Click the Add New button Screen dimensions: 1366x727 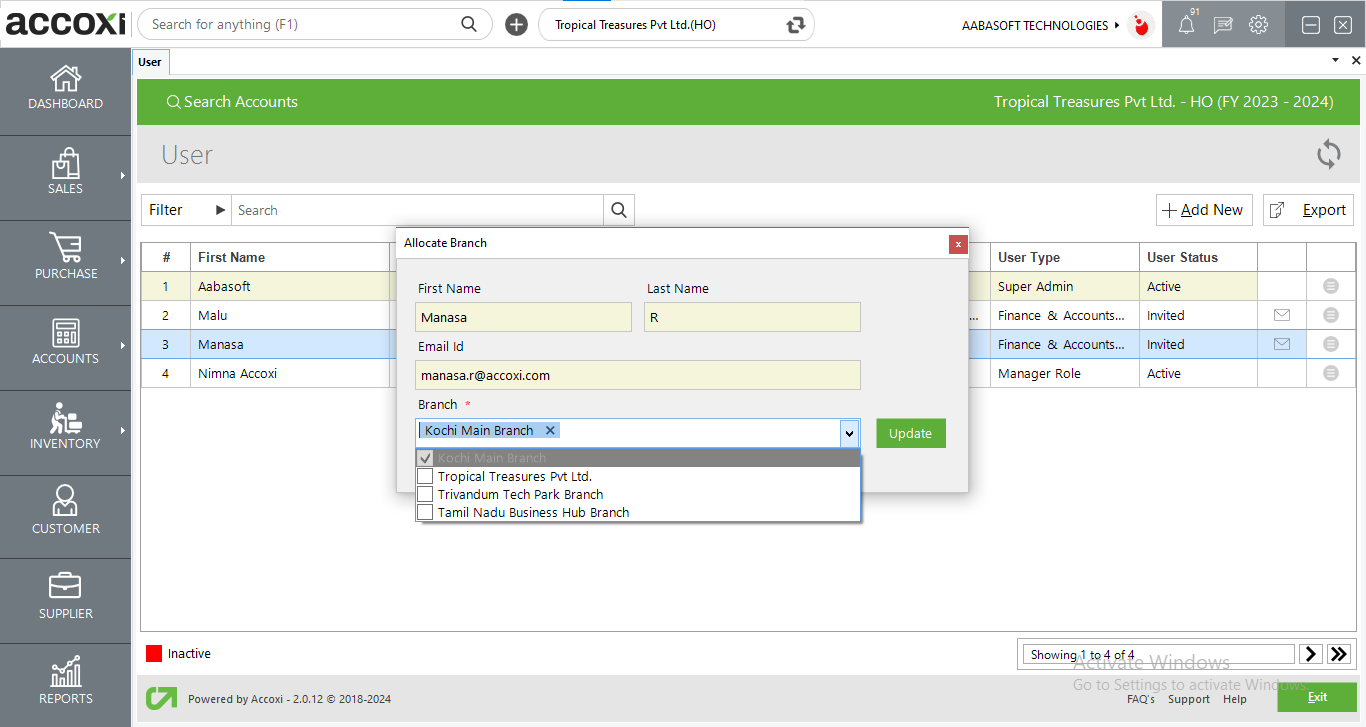(x=1204, y=210)
